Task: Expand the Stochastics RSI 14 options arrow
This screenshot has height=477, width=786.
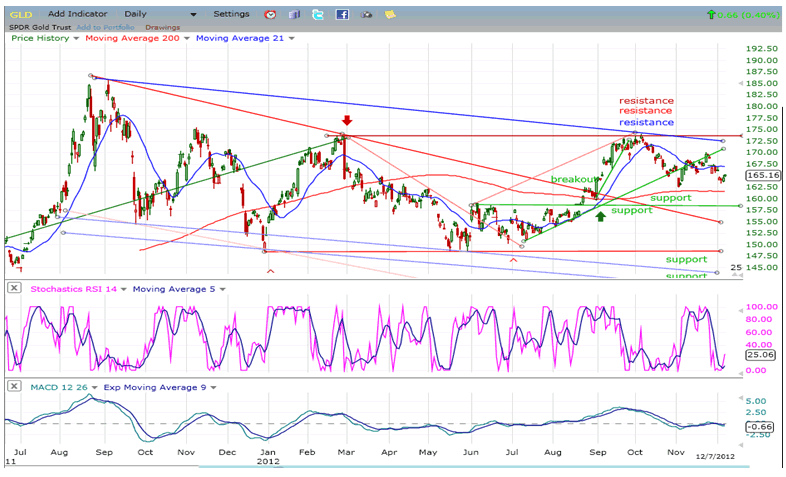Action: click(123, 289)
